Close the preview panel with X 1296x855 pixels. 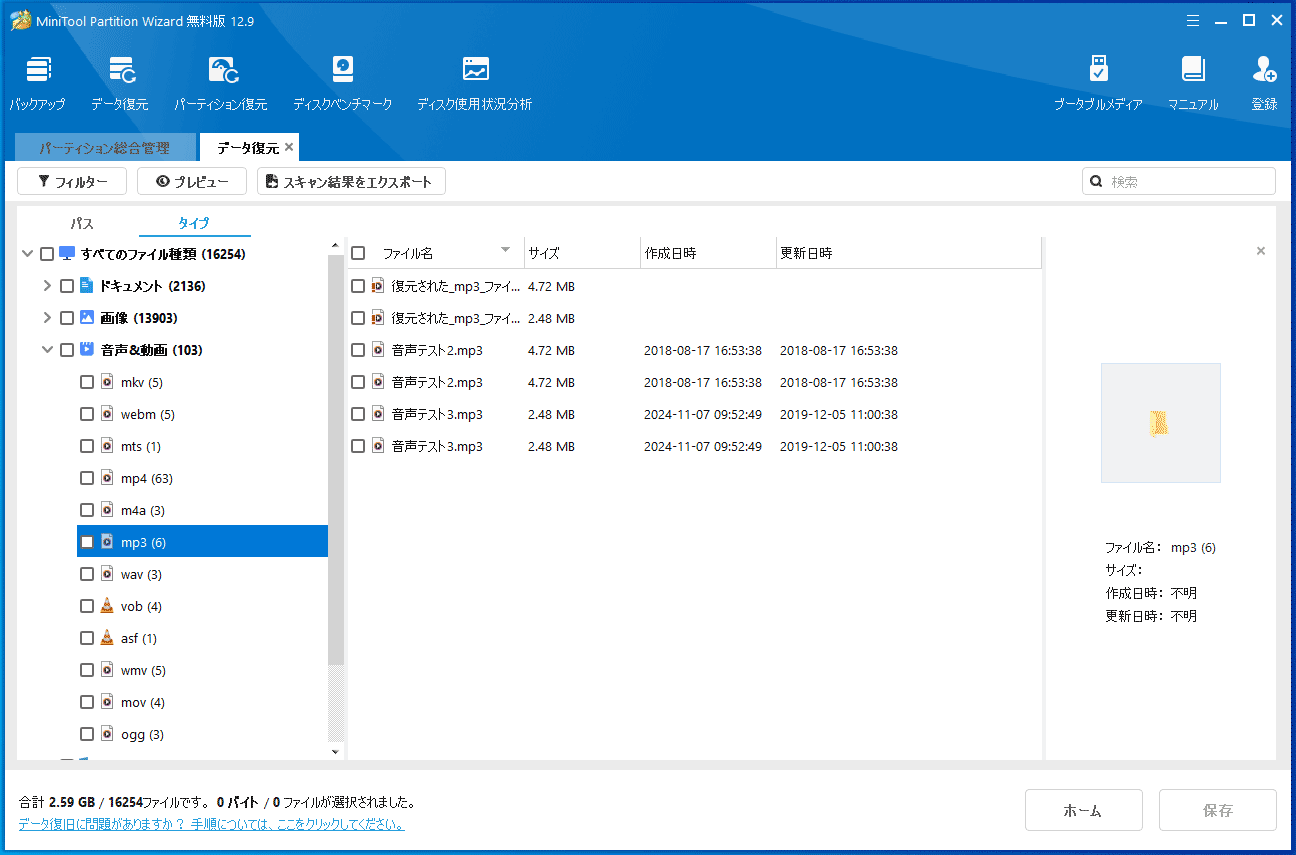tap(1261, 251)
